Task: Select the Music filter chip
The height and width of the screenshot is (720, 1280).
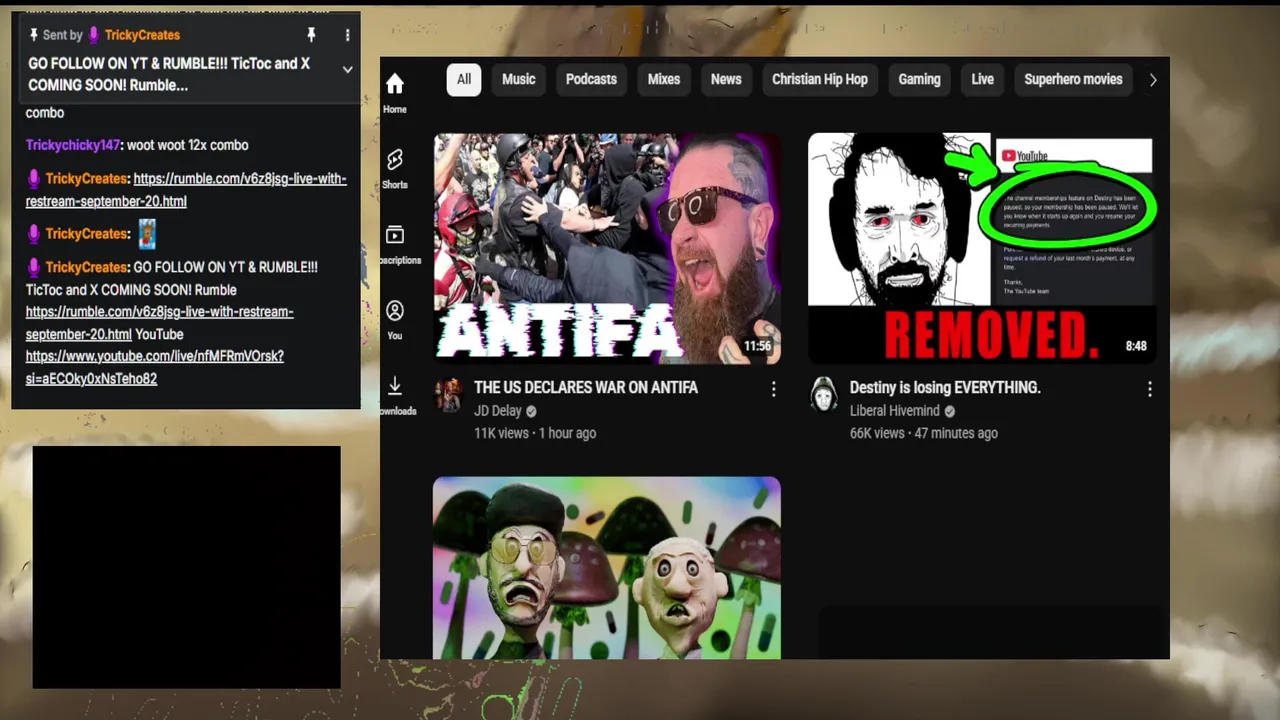Action: 518,80
